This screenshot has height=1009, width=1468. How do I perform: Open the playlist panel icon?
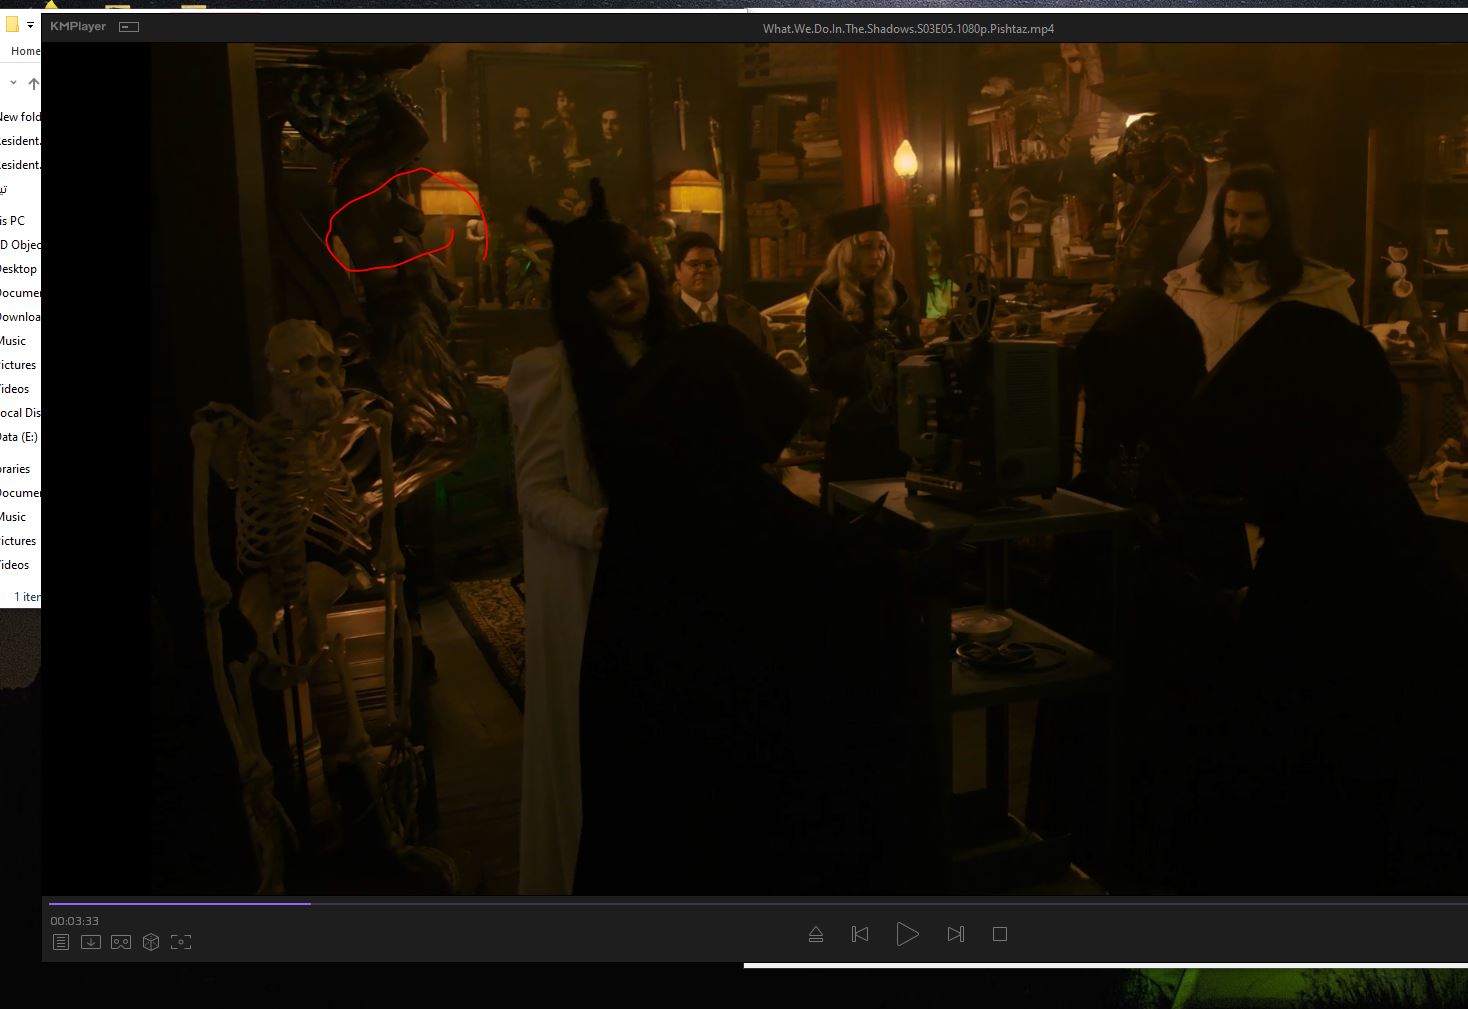coord(61,942)
